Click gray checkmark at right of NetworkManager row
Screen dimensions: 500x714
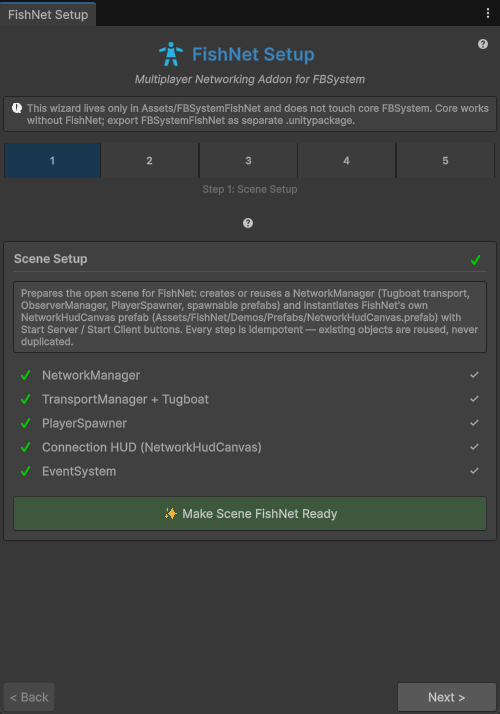click(x=474, y=375)
